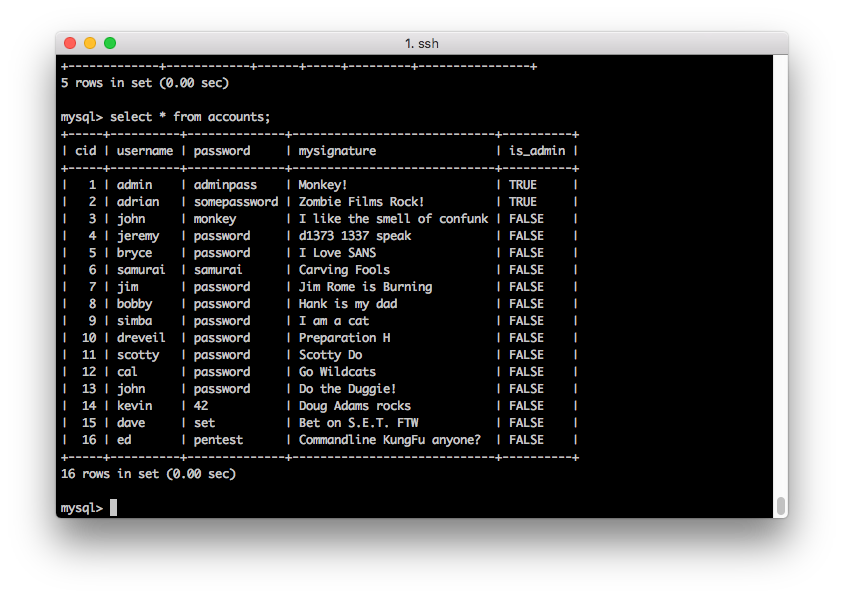Click the "5 rows in set" result line
This screenshot has width=844, height=598.
[144, 83]
